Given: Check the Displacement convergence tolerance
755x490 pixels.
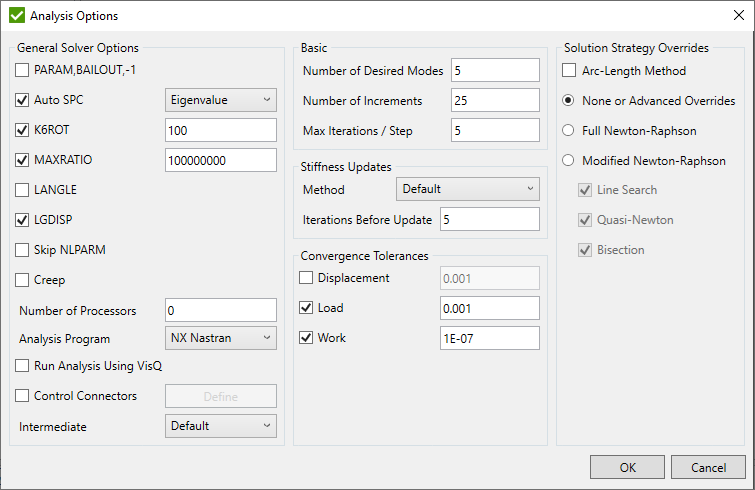Looking at the screenshot, I should coord(307,278).
